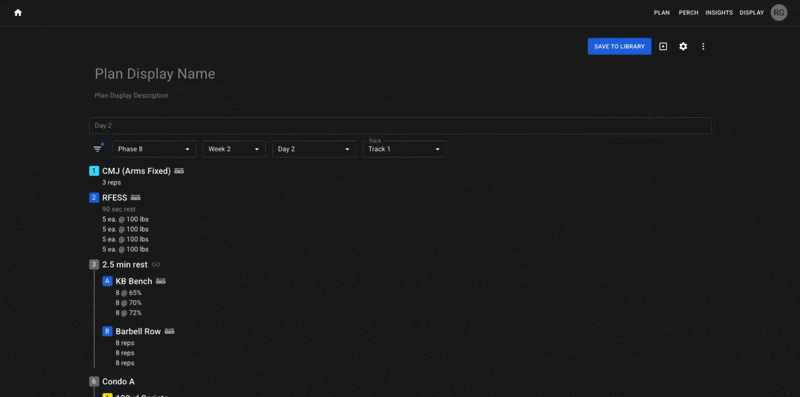Click the 8 @ 72% set line

pos(129,313)
